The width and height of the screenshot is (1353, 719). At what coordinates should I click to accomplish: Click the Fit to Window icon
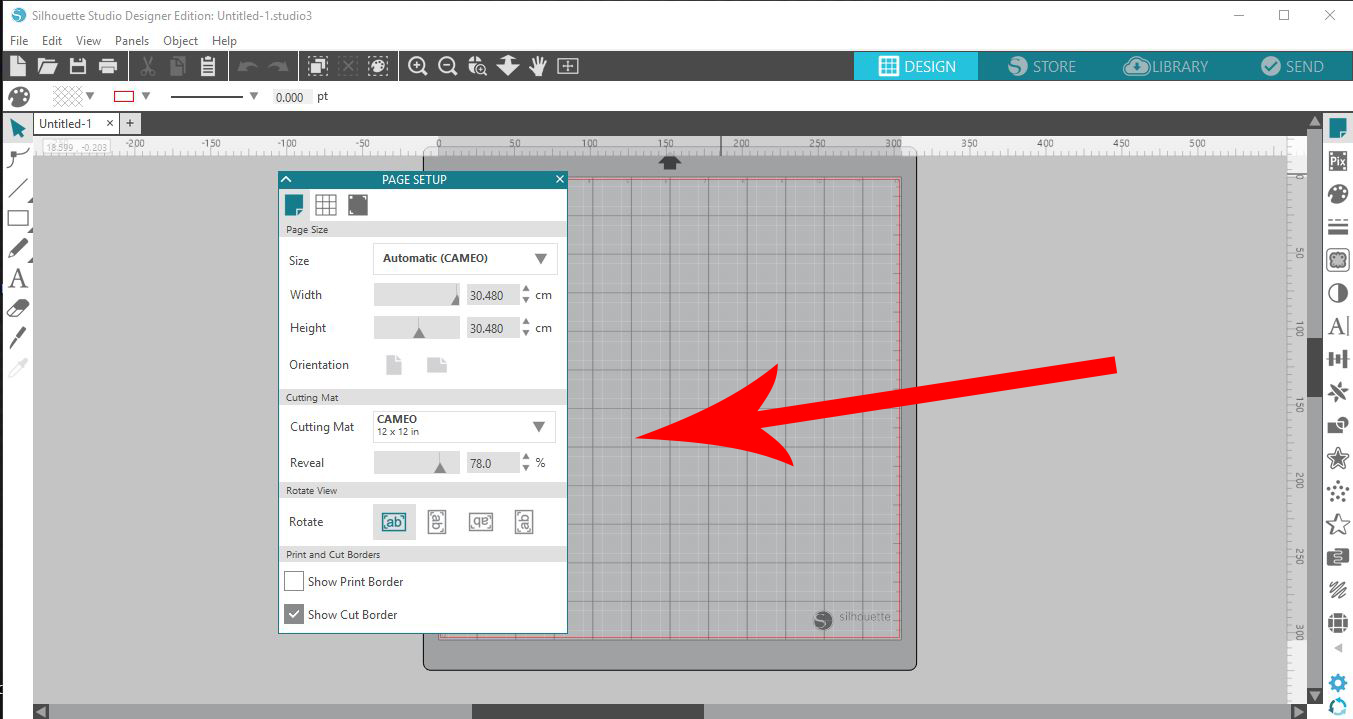568,66
